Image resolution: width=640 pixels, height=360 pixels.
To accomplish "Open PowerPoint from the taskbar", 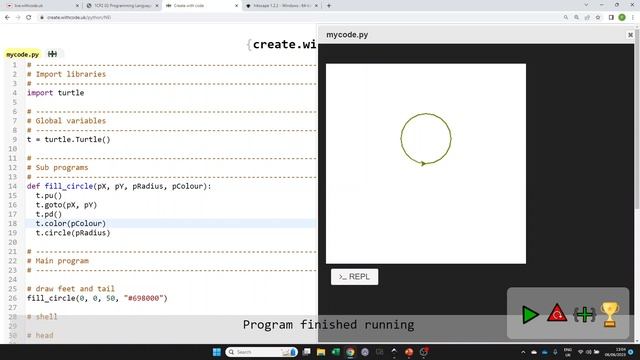I will 409,352.
